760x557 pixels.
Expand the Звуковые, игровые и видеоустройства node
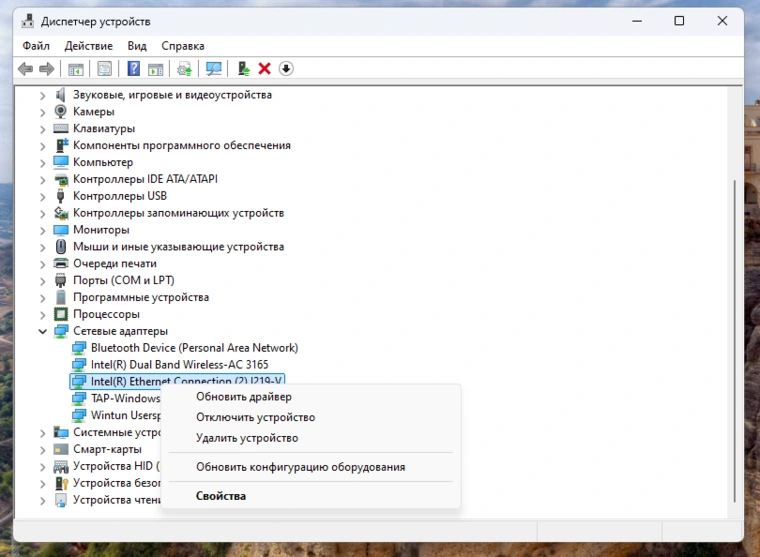[x=43, y=95]
